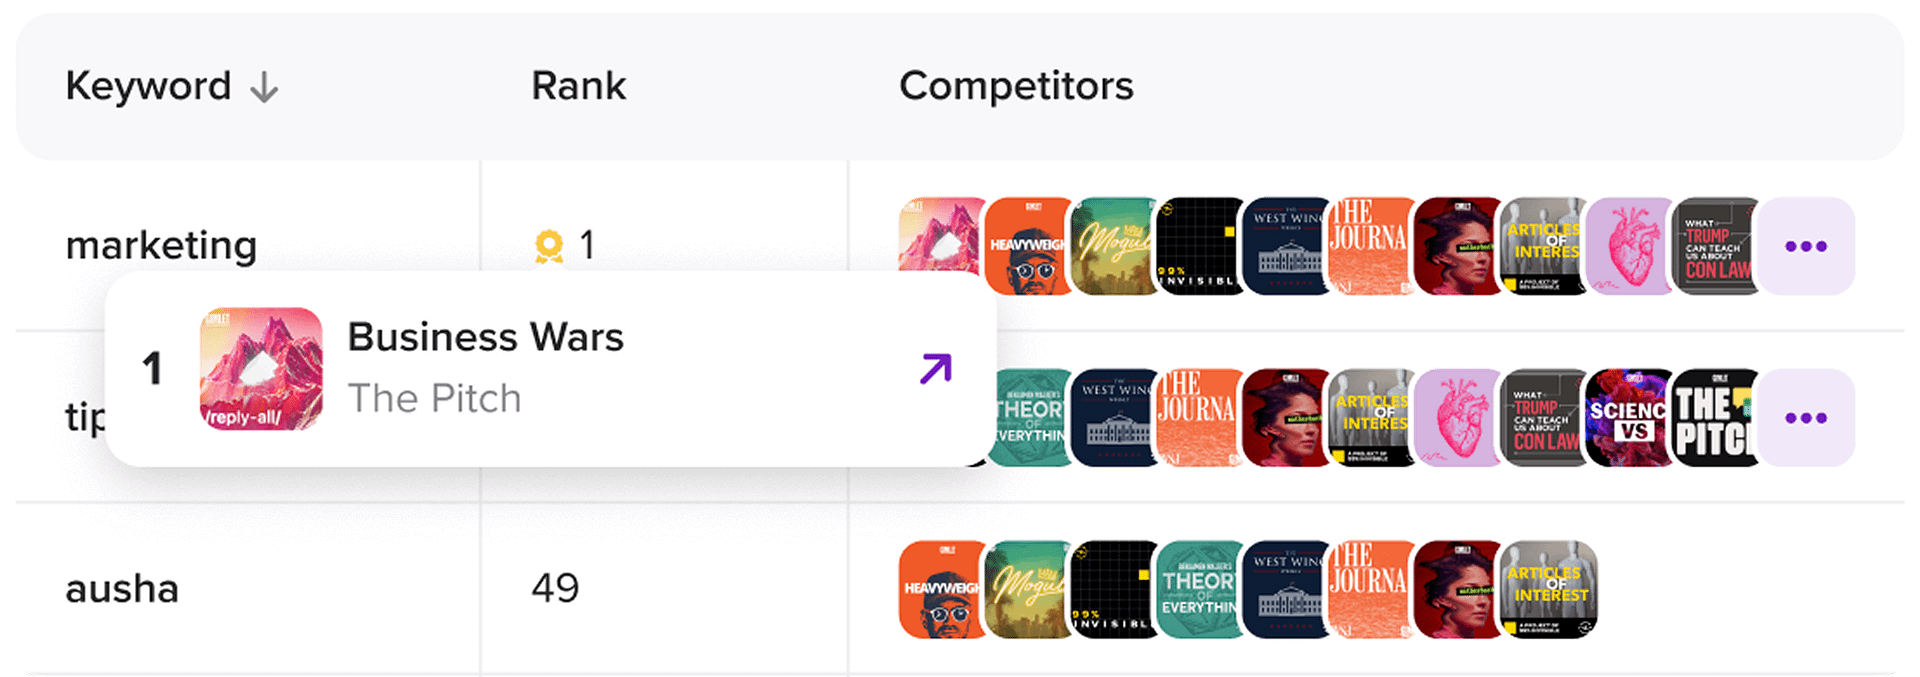Click the gold medal rank icon for marketing
This screenshot has width=1920, height=677.
coord(548,246)
